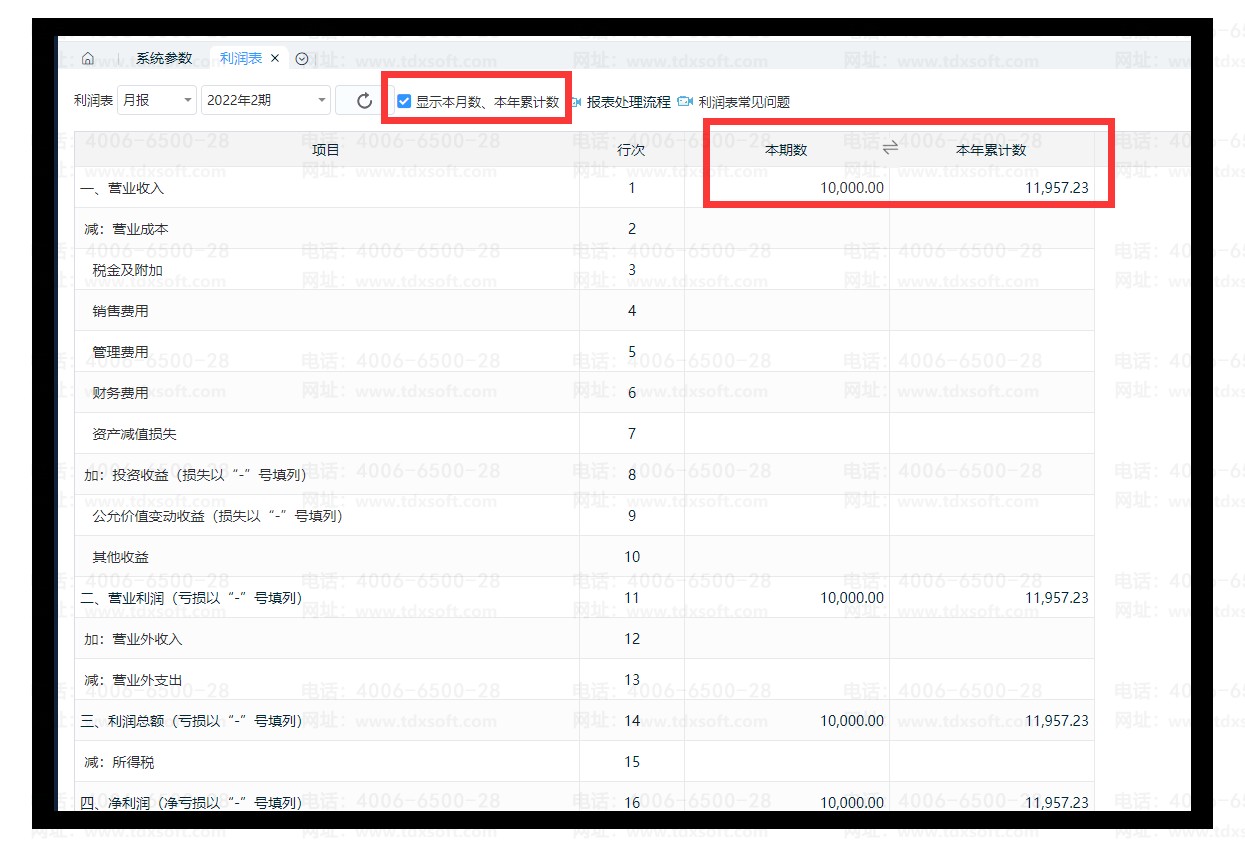Viewport: 1245px width, 847px height.
Task: Open 利润表常见问题 help link
Action: click(x=744, y=102)
